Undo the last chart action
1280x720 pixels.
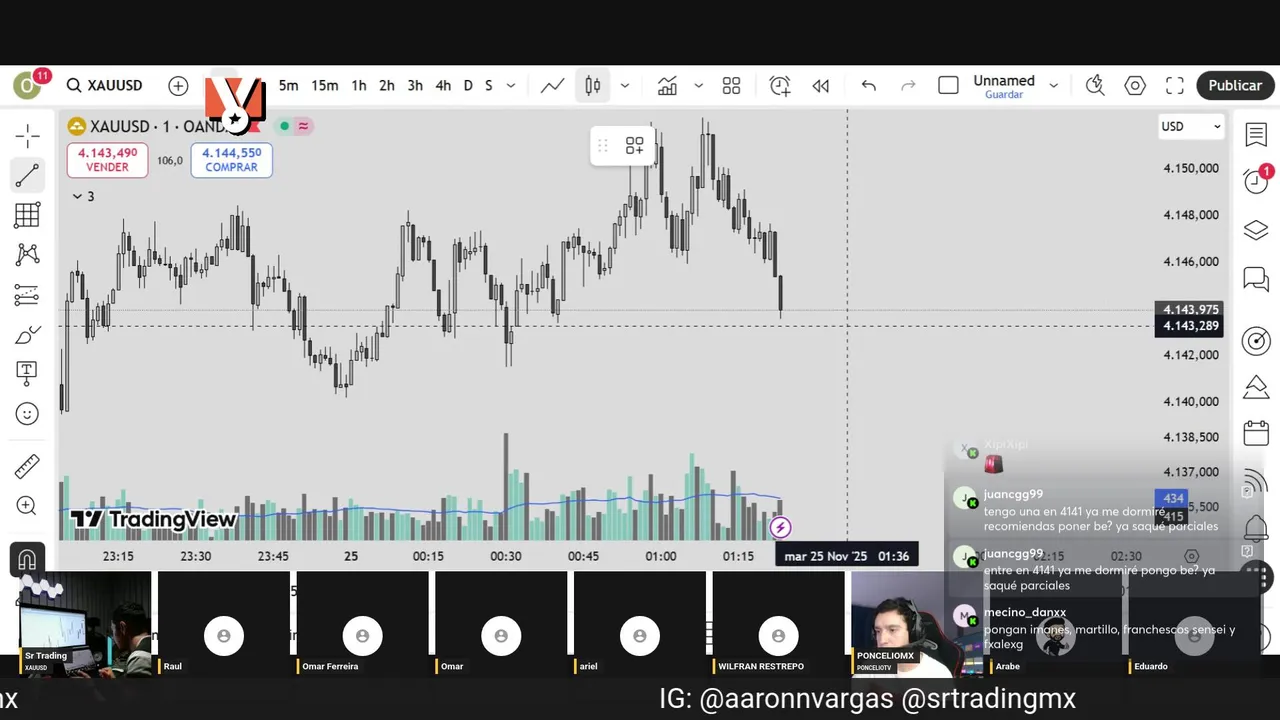(868, 85)
